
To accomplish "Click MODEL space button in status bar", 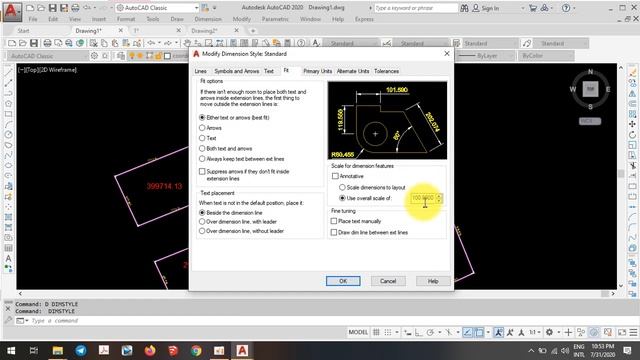I will point(358,332).
